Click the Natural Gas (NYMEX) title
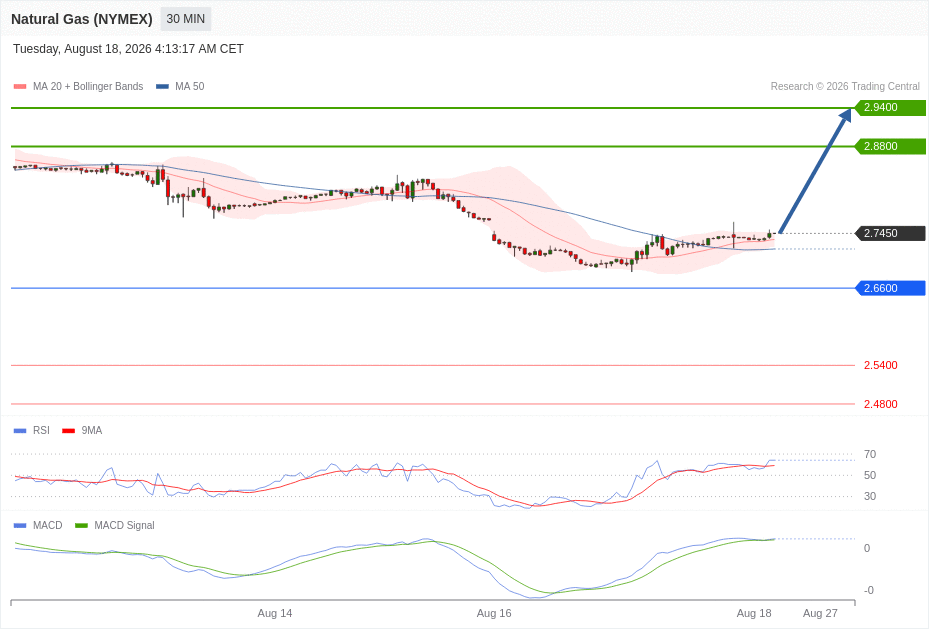Viewport: 929px width, 629px height. (82, 19)
